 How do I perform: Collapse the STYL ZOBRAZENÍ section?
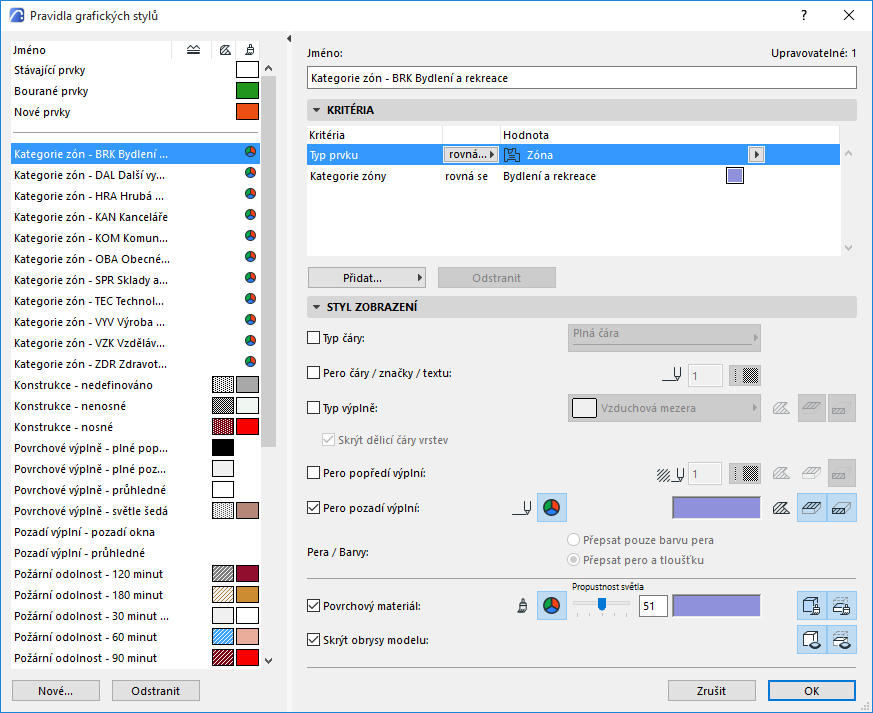[316, 307]
